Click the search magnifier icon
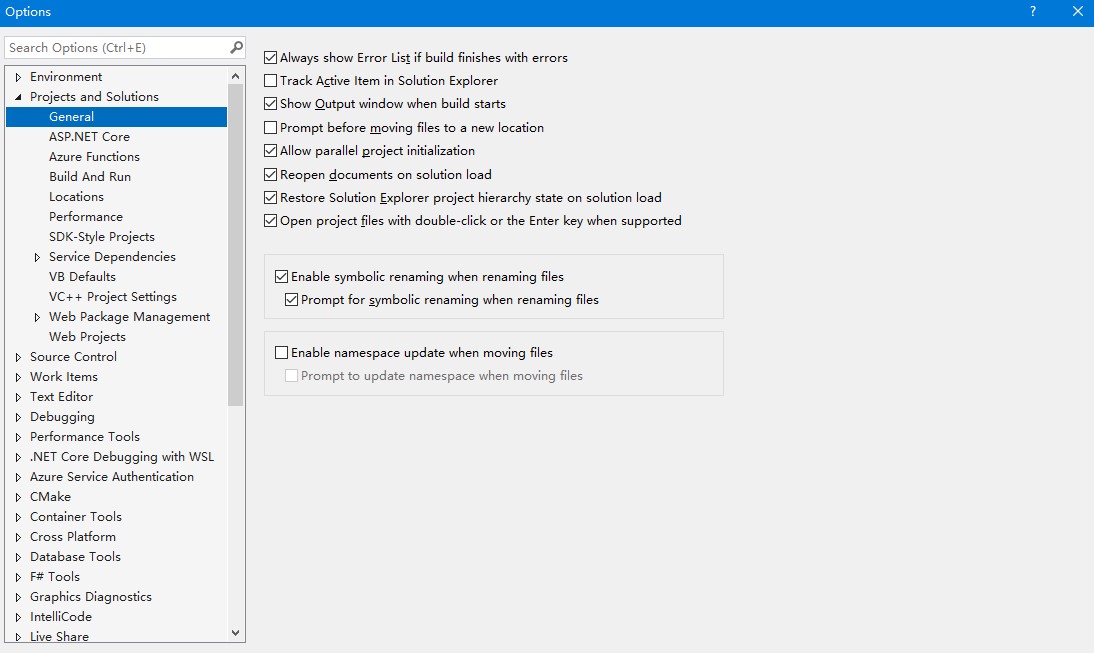 point(236,47)
